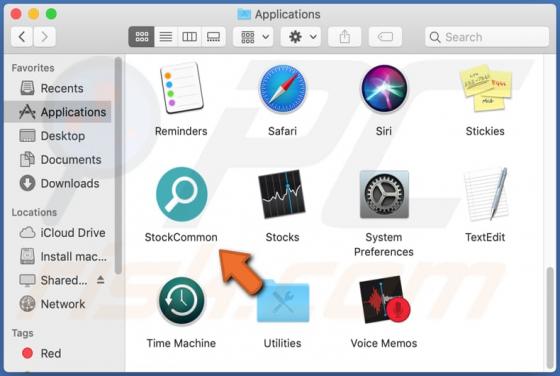Viewport: 560px width, 376px height.
Task: Click the "Utilities" name label
Action: click(282, 344)
